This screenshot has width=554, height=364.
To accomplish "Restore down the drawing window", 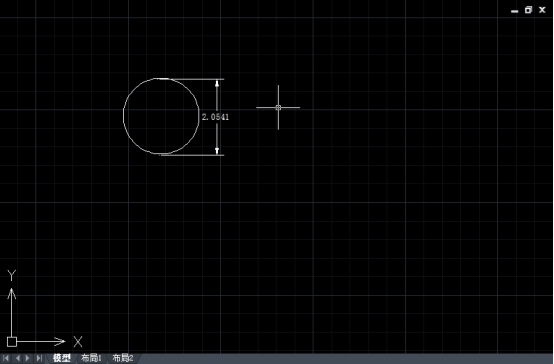I will [x=528, y=10].
